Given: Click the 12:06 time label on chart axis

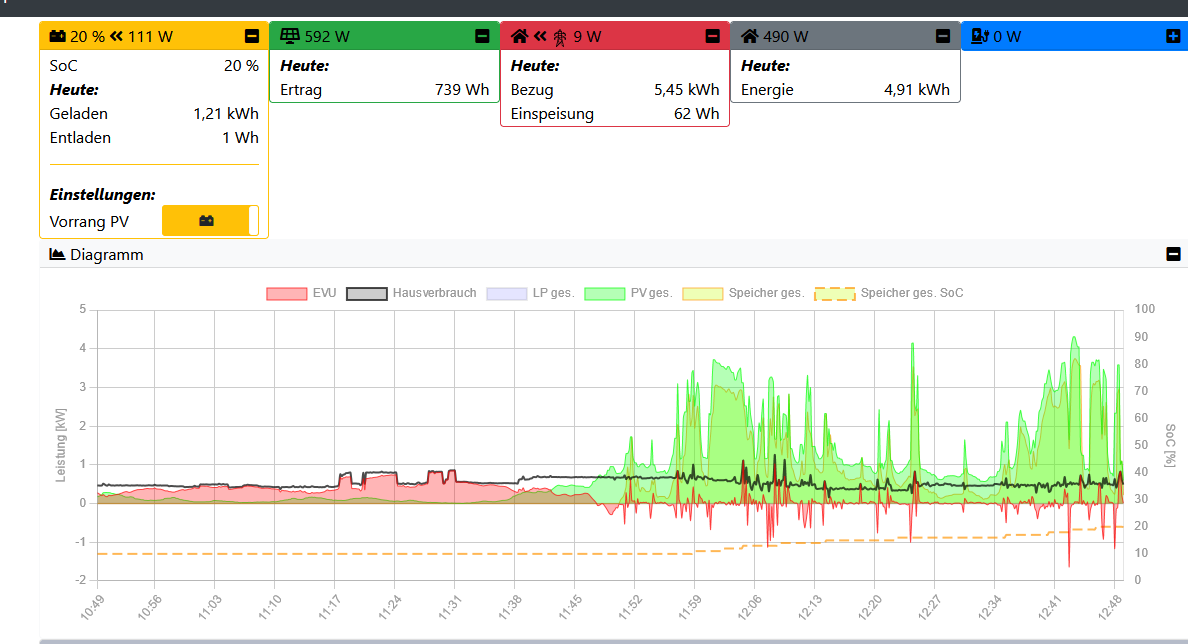Looking at the screenshot, I should point(750,606).
